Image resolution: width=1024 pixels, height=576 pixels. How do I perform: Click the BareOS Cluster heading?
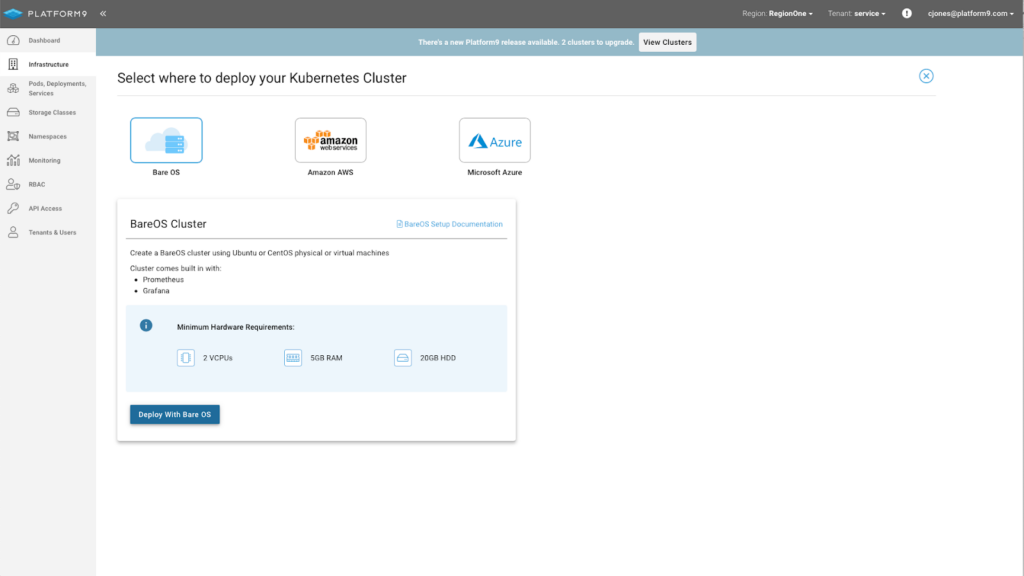click(168, 224)
